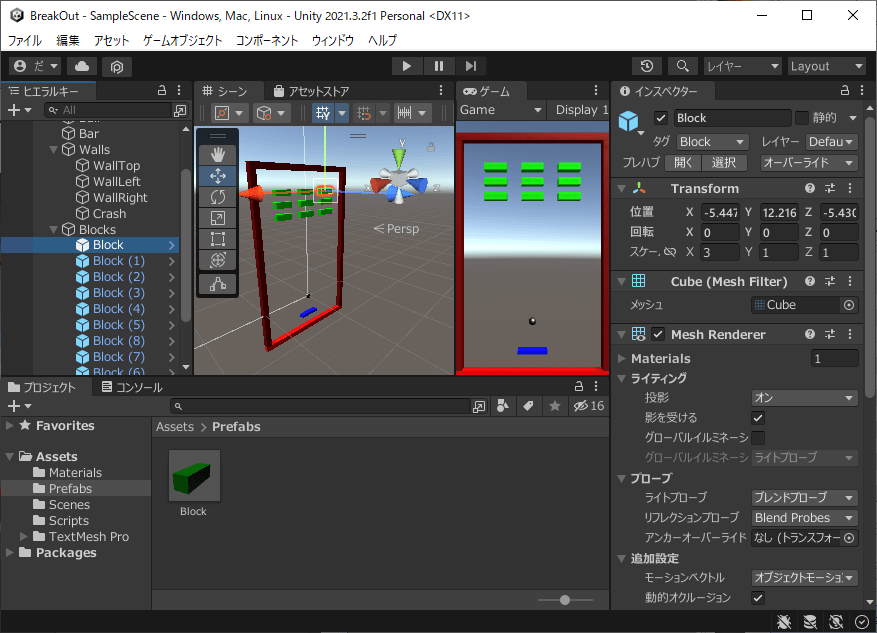Click the Step frame button
This screenshot has width=877, height=633.
pyautogui.click(x=470, y=66)
